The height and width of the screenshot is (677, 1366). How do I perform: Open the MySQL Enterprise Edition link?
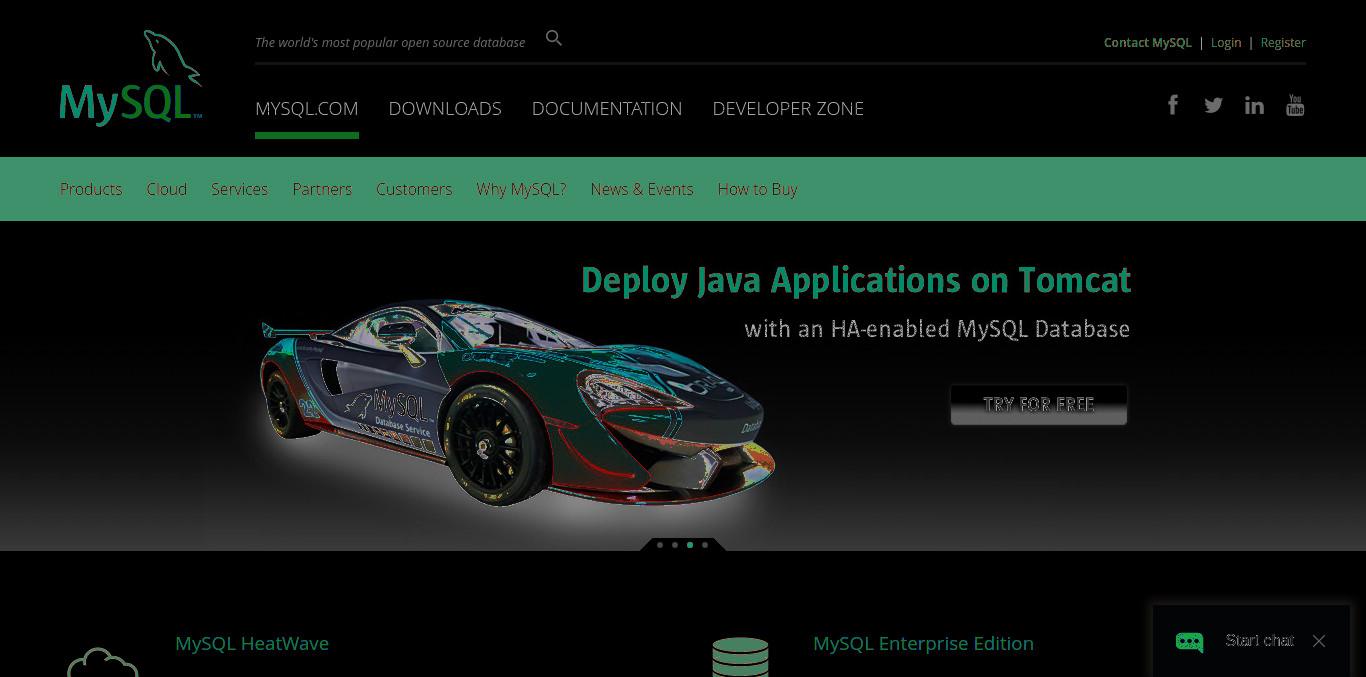coord(923,643)
